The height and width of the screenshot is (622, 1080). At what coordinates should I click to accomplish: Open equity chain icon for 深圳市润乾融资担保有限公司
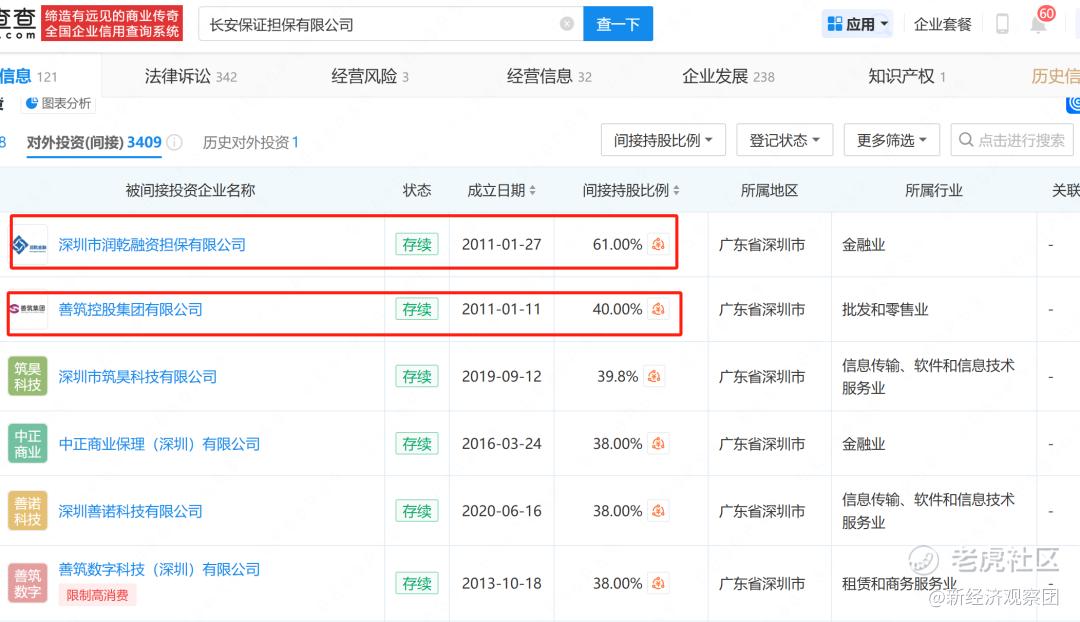coord(658,244)
